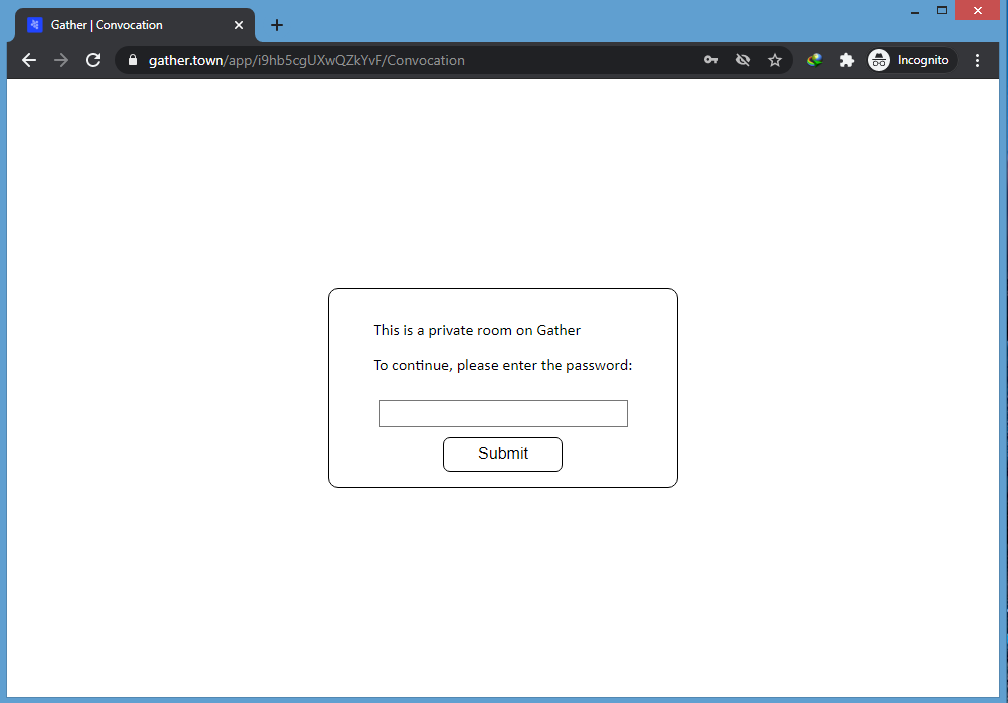
Task: Open a new tab with the plus button
Action: [x=277, y=25]
